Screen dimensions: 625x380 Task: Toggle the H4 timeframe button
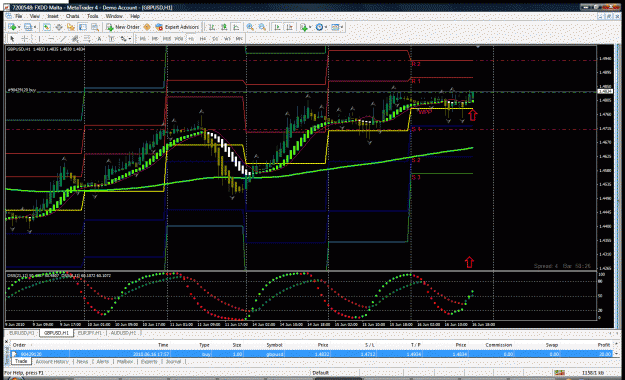[x=202, y=39]
